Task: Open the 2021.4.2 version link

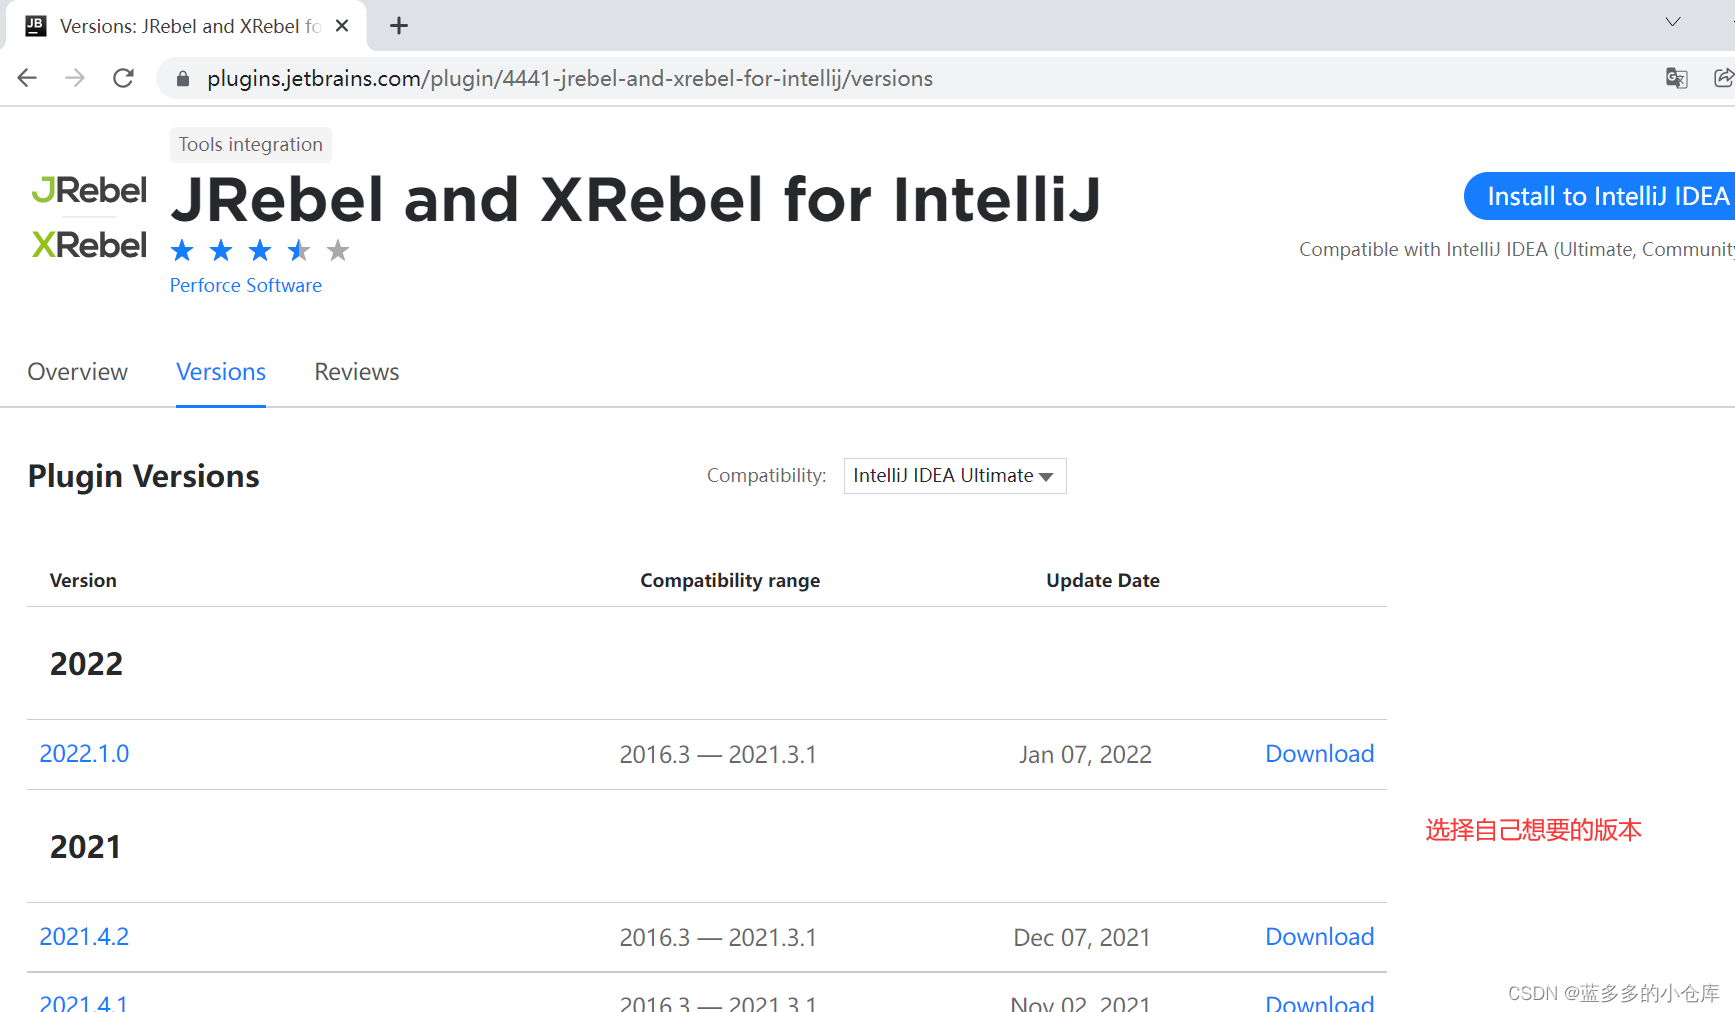Action: (x=84, y=937)
